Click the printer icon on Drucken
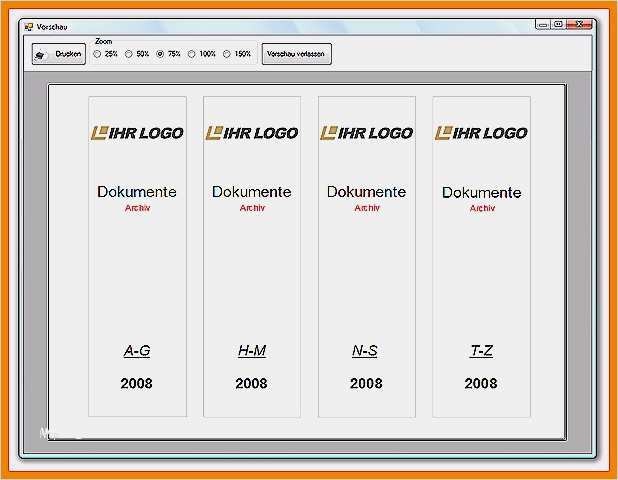The image size is (618, 480). click(x=40, y=55)
